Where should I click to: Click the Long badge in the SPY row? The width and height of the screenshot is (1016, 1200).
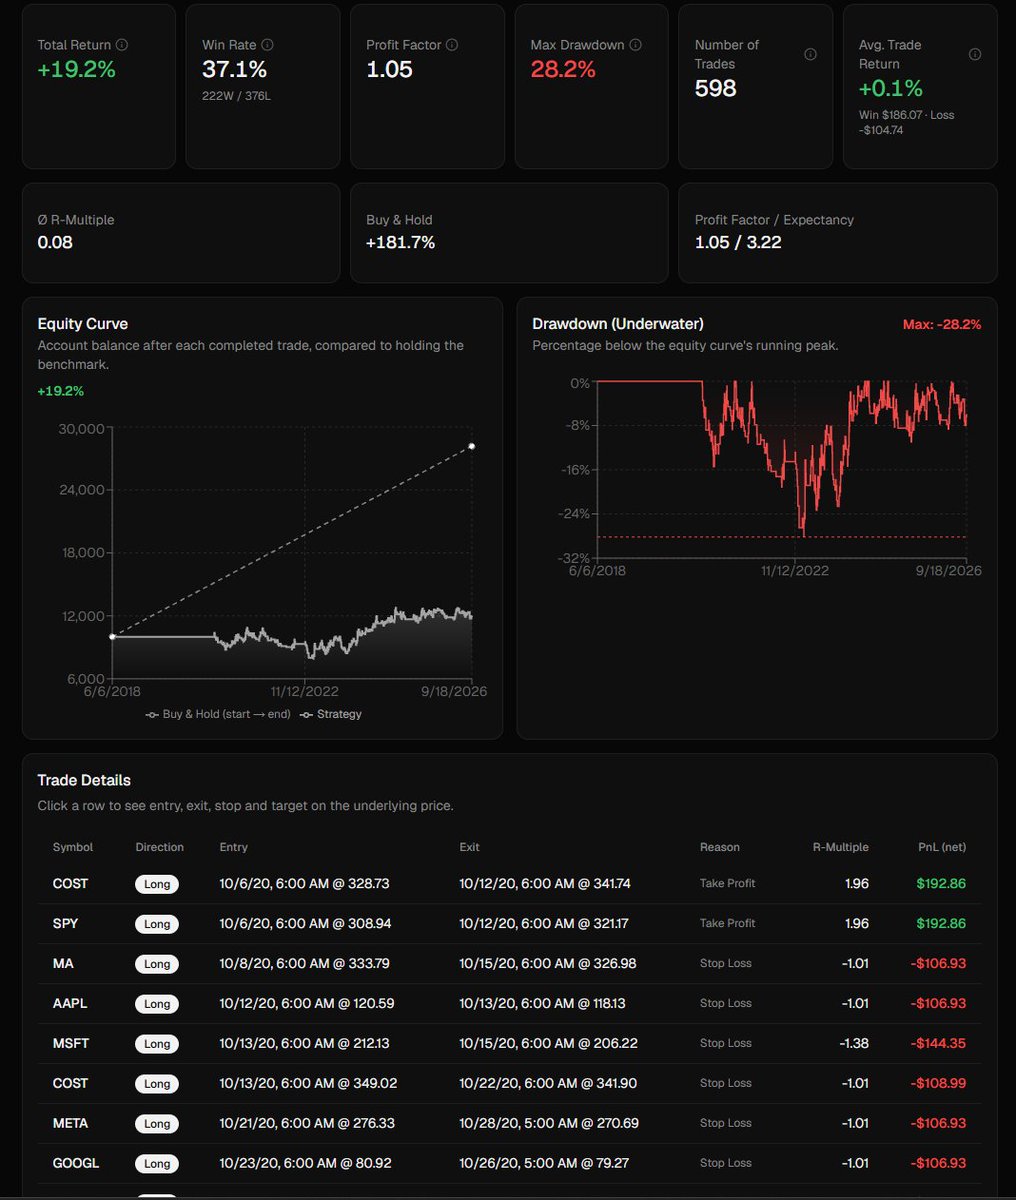point(157,924)
